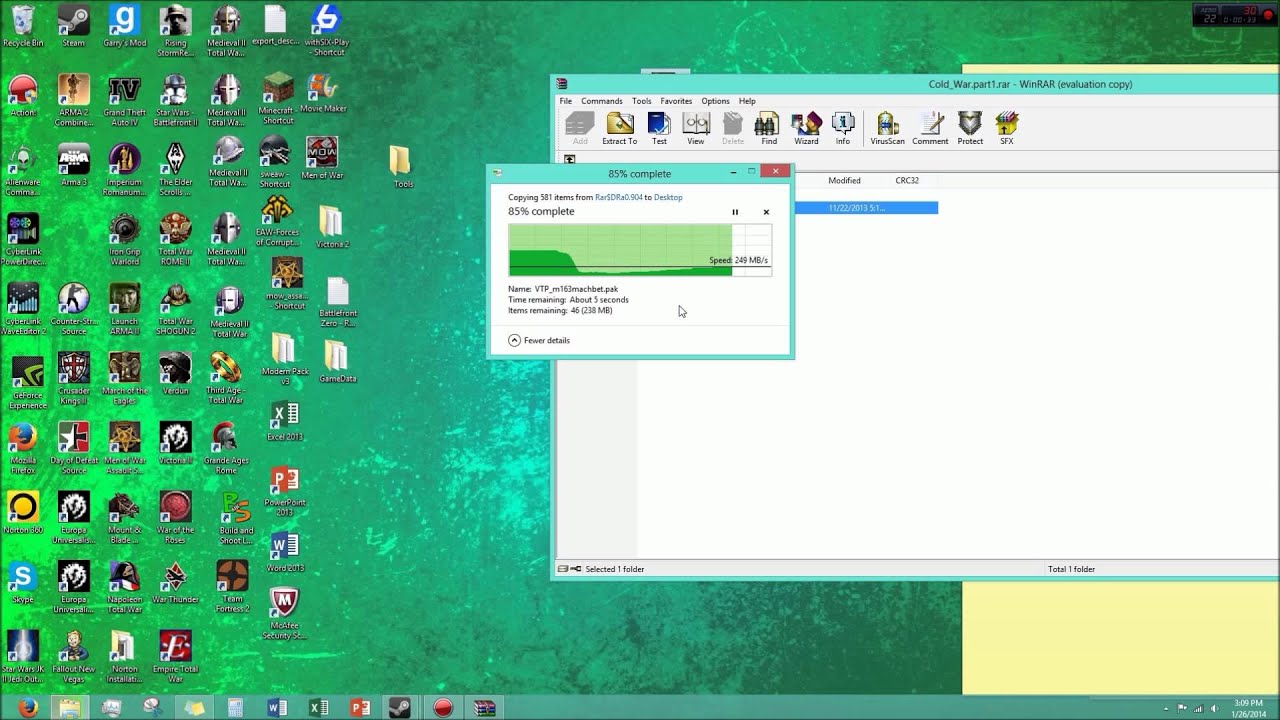This screenshot has height=720, width=1280.
Task: Click the red record taskbar button
Action: click(x=442, y=707)
